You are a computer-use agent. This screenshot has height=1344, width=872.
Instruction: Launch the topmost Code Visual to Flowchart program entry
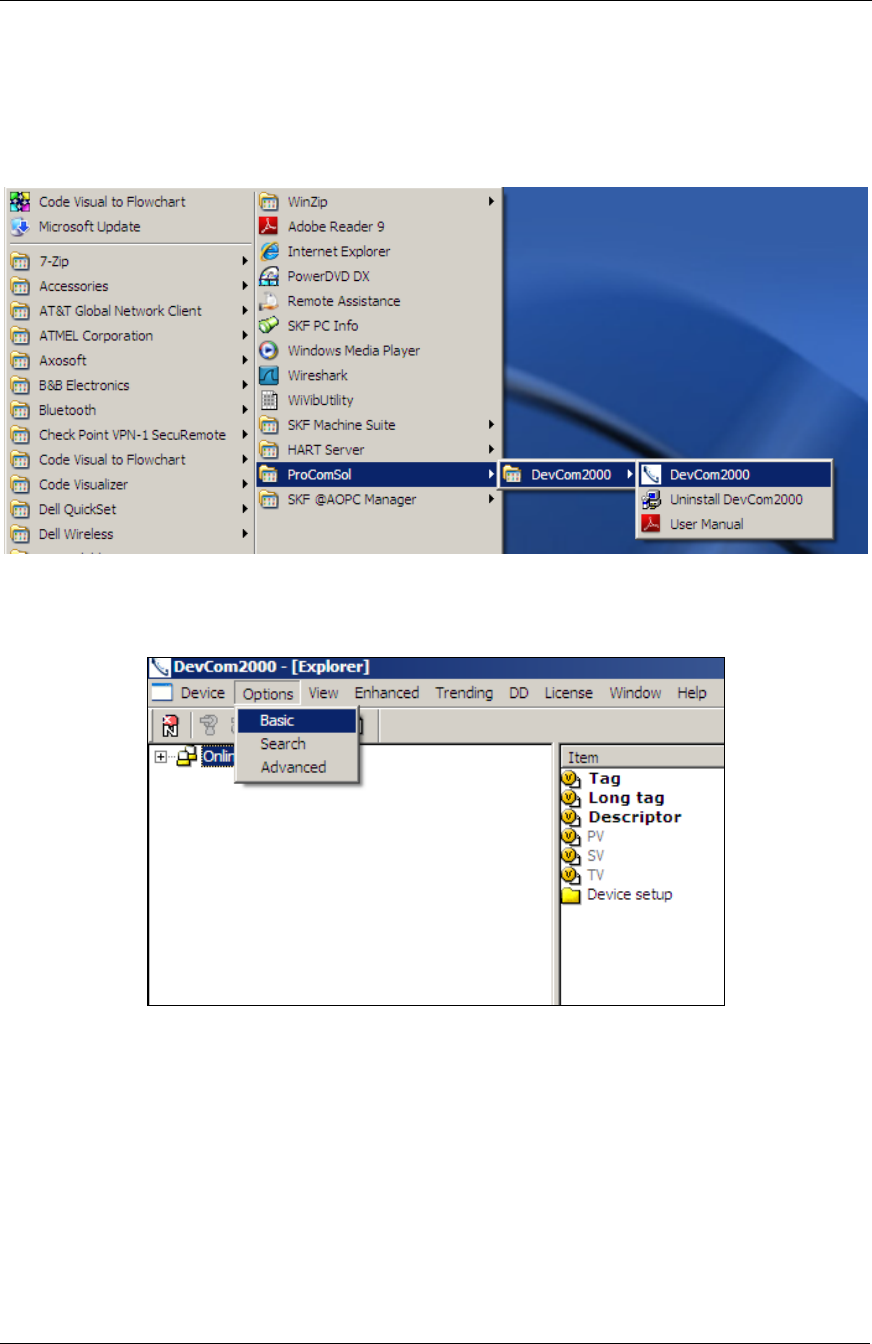pyautogui.click(x=129, y=201)
